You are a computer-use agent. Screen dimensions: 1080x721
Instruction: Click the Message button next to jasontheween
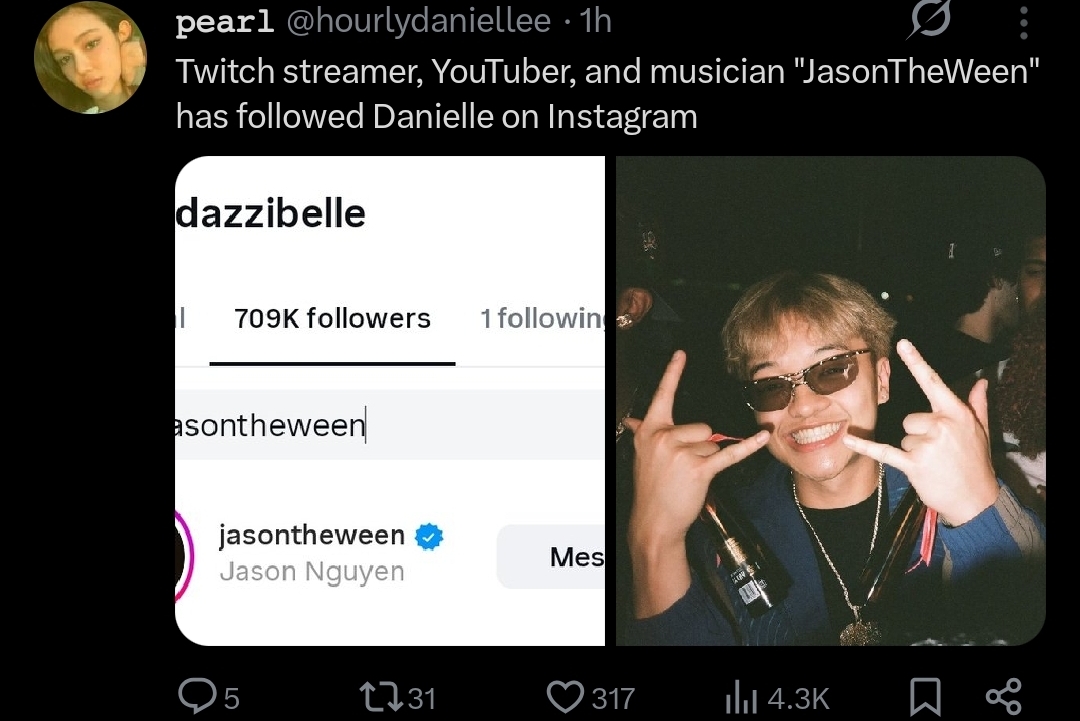tap(551, 556)
